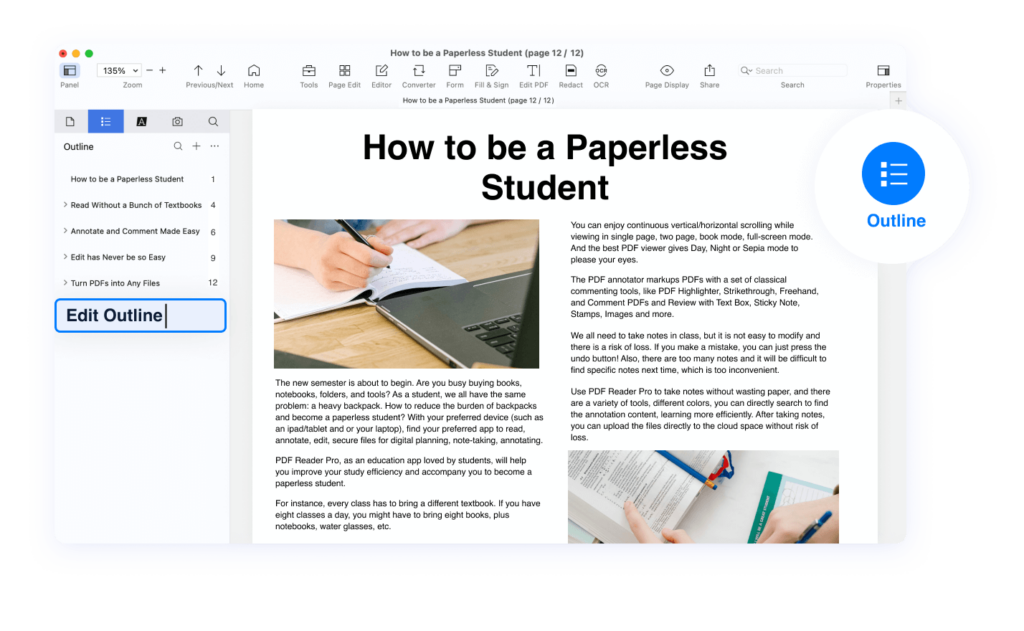Click the textbook photo in document
The width and height of the screenshot is (1024, 631).
[x=703, y=496]
